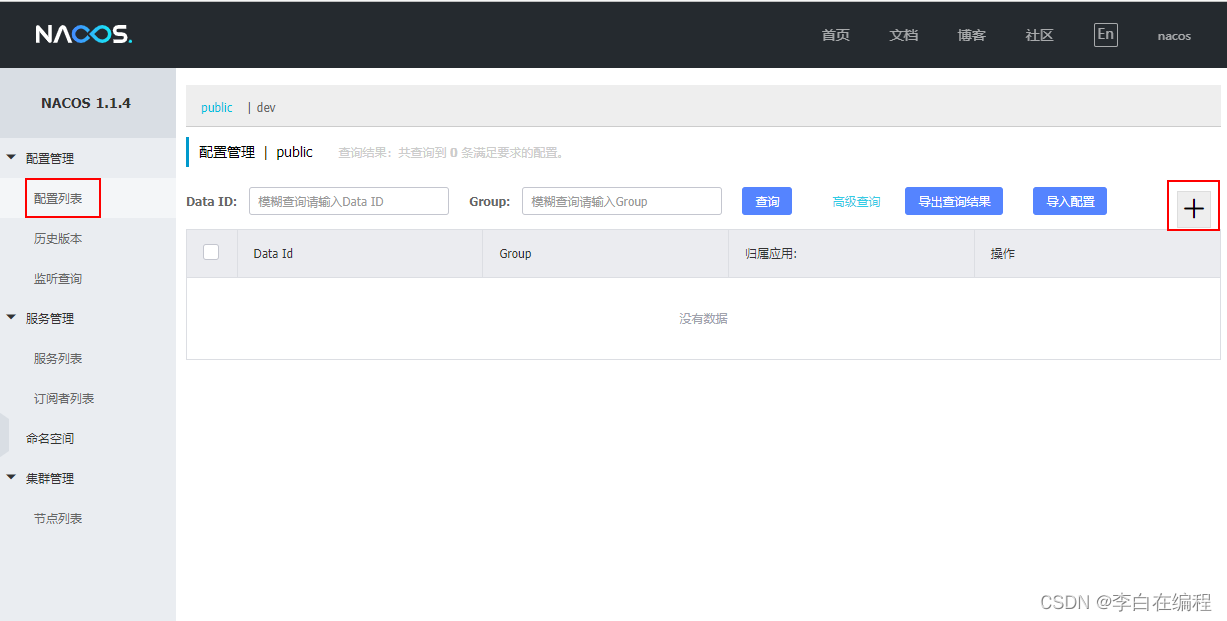Viewport: 1227px width, 621px height.
Task: Click 导出查询结果 to export results
Action: 953,201
